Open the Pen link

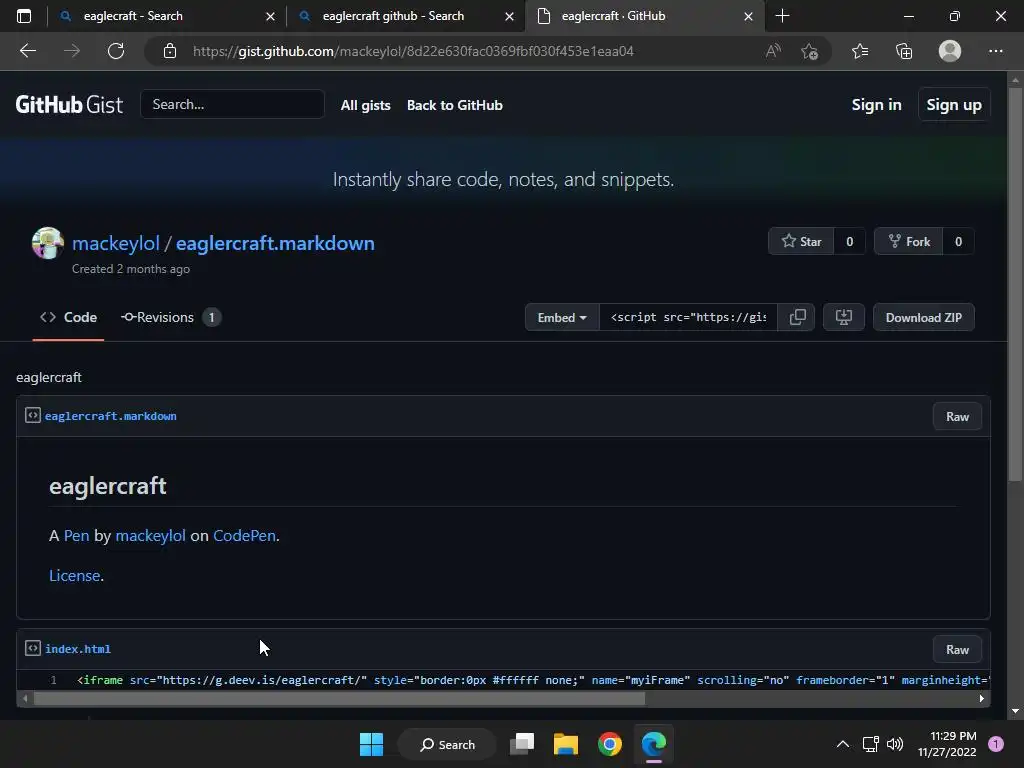(x=76, y=536)
